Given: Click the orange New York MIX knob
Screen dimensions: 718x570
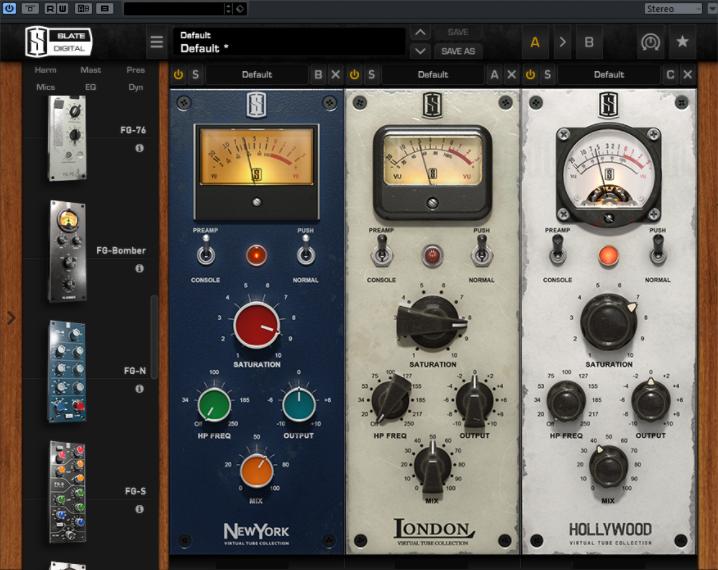Looking at the screenshot, I should click(257, 471).
